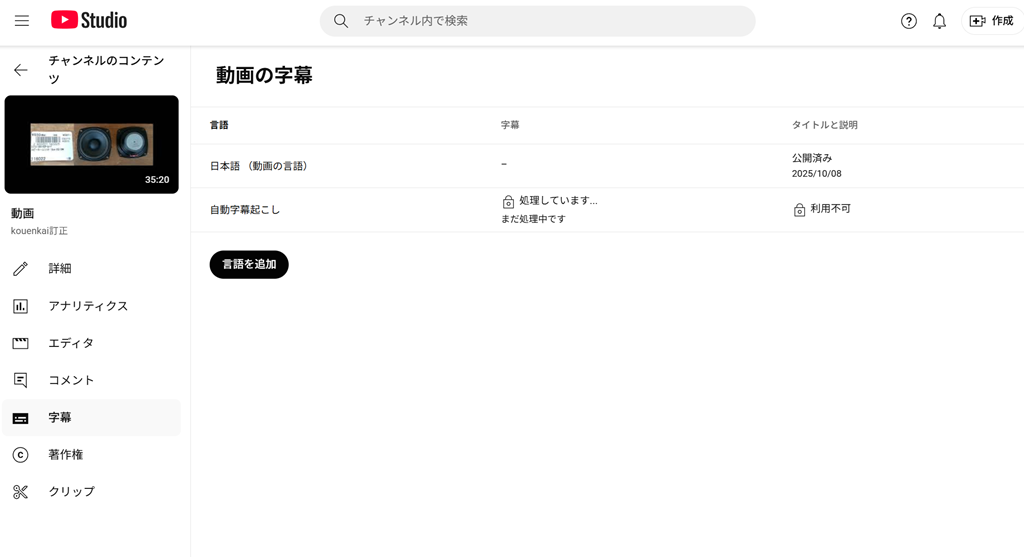Click the クリップ scissors icon

tap(21, 492)
